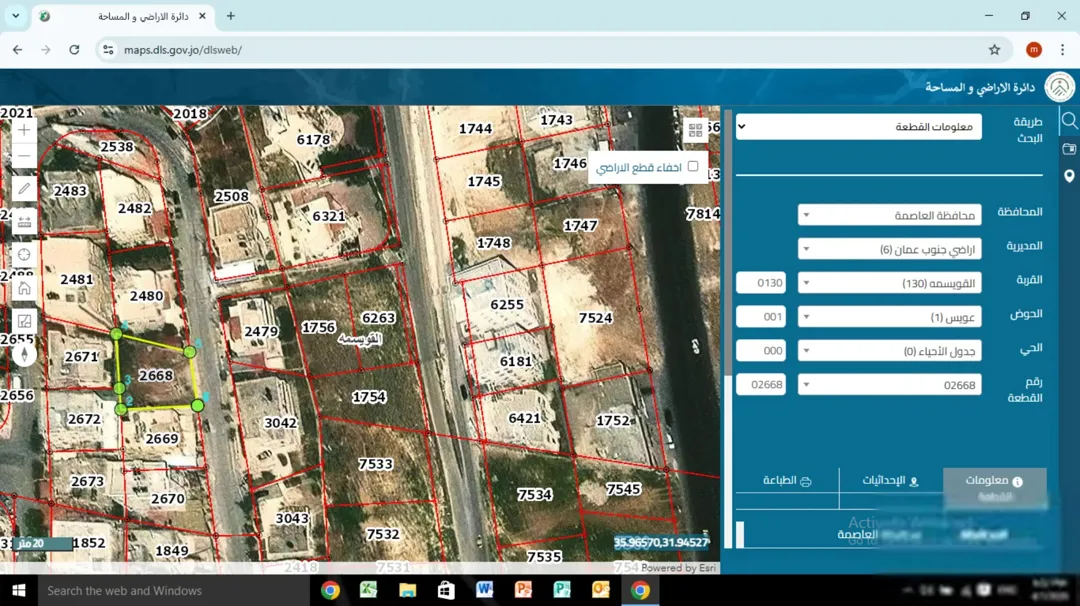The width and height of the screenshot is (1080, 606).
Task: Zoom in the map with plus button
Action: coord(24,130)
